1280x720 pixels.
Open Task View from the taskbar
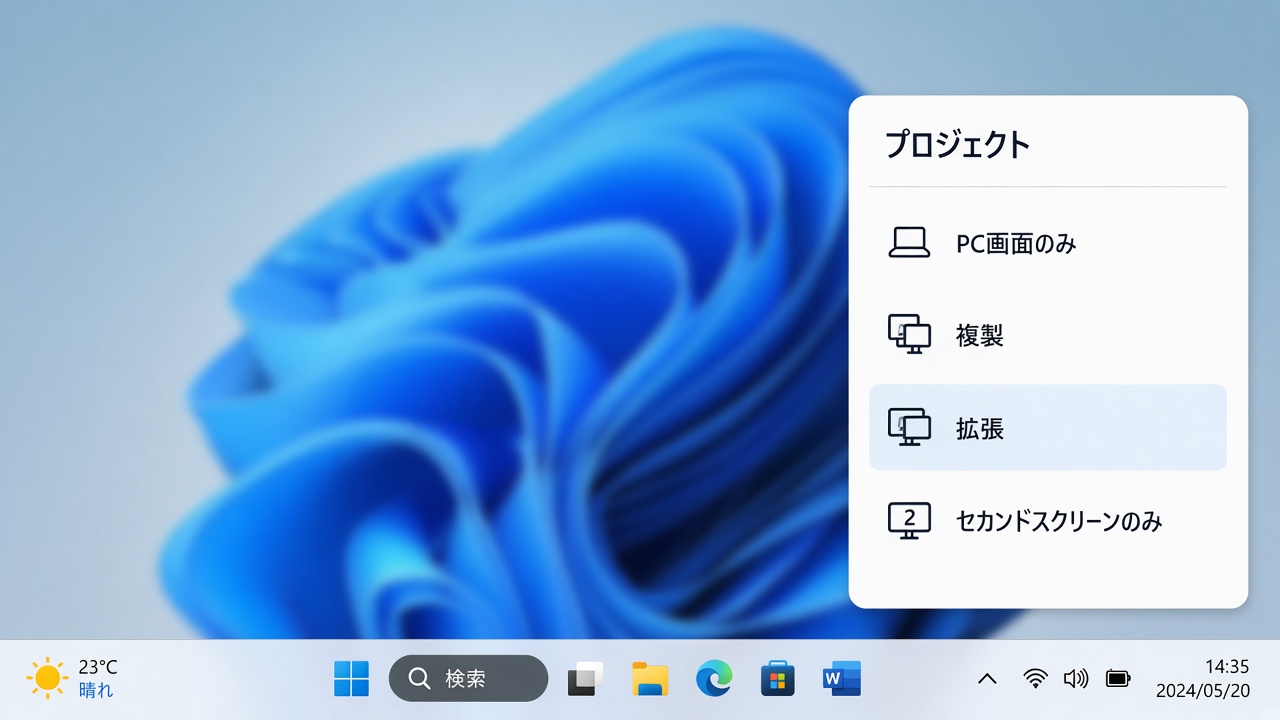click(x=586, y=679)
